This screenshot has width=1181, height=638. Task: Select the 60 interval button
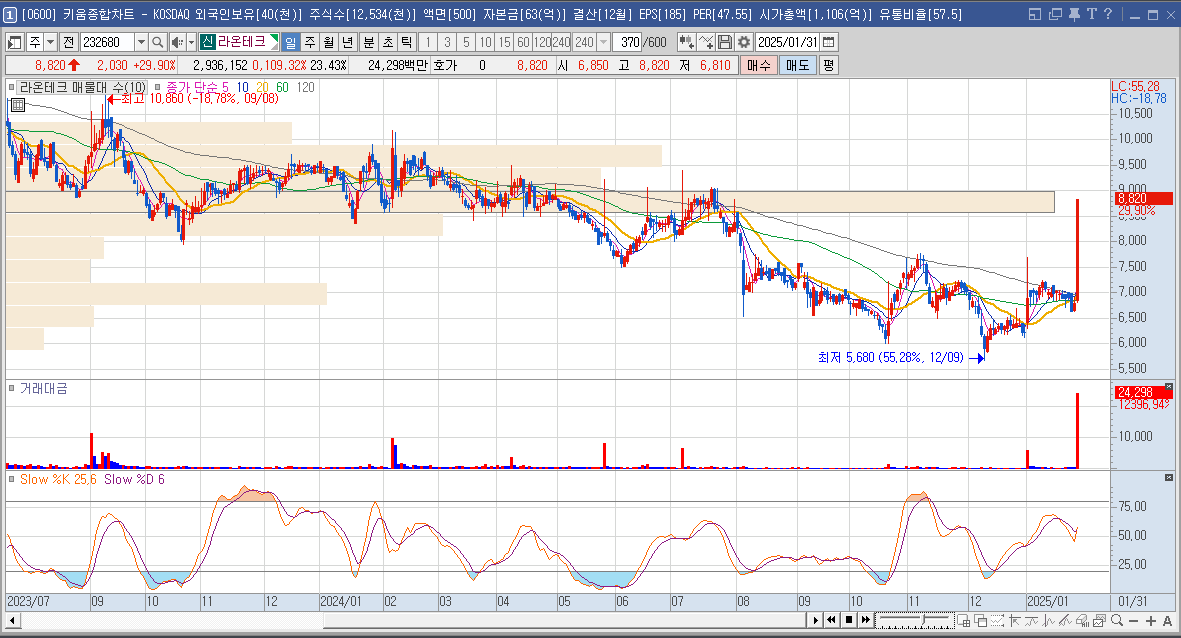pos(523,42)
